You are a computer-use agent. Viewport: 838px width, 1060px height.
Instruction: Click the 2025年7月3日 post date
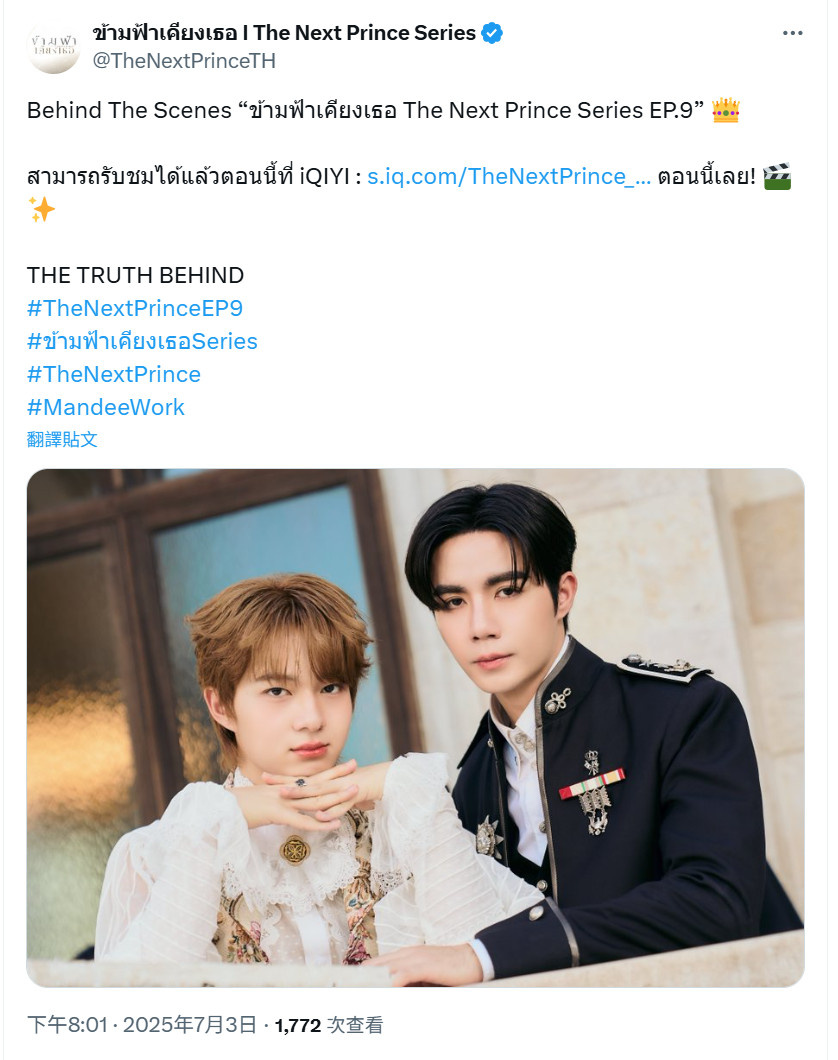[x=190, y=1025]
